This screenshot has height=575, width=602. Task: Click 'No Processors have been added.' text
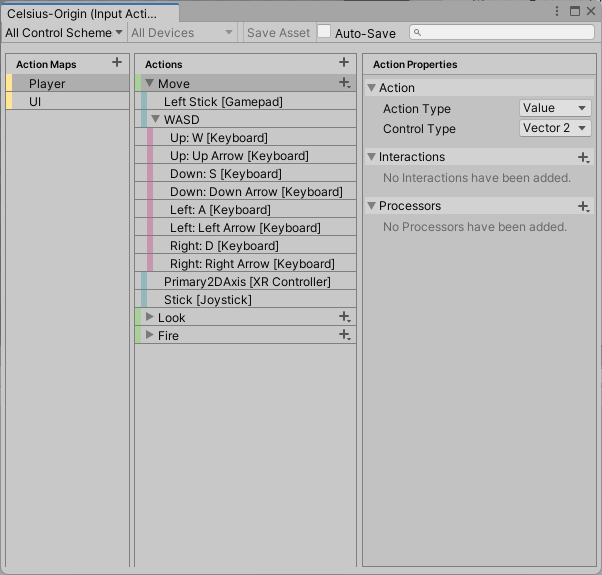click(475, 227)
